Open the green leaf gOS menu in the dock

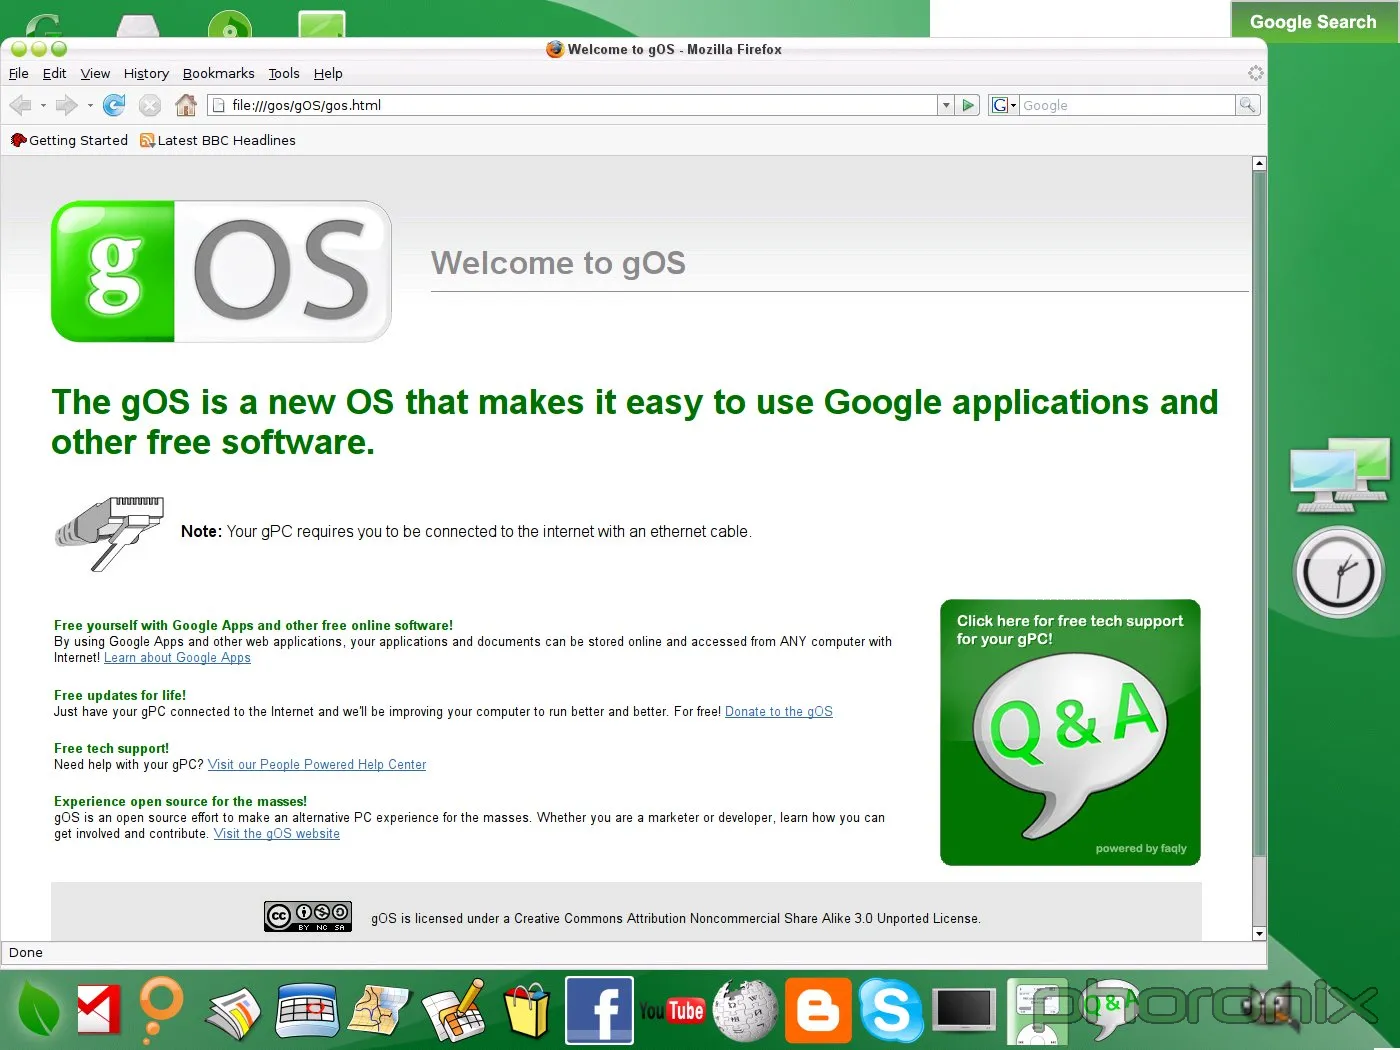39,1010
